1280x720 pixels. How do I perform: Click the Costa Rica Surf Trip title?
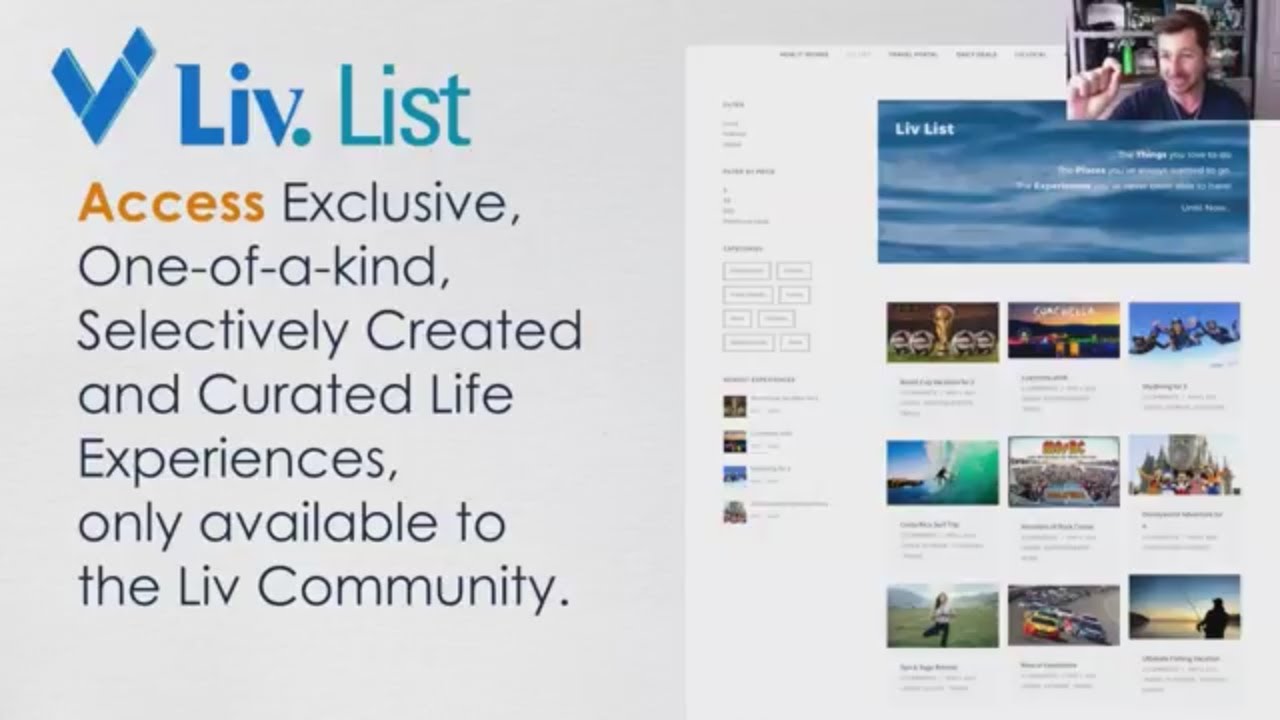(930, 523)
